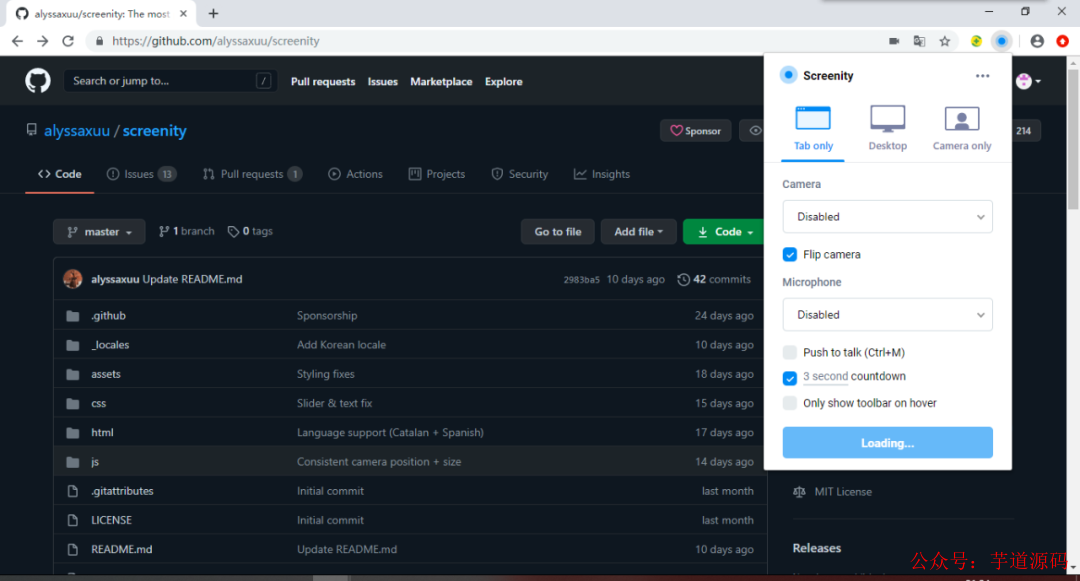Click the GitHub logo icon
This screenshot has width=1080, height=581.
pyautogui.click(x=38, y=81)
